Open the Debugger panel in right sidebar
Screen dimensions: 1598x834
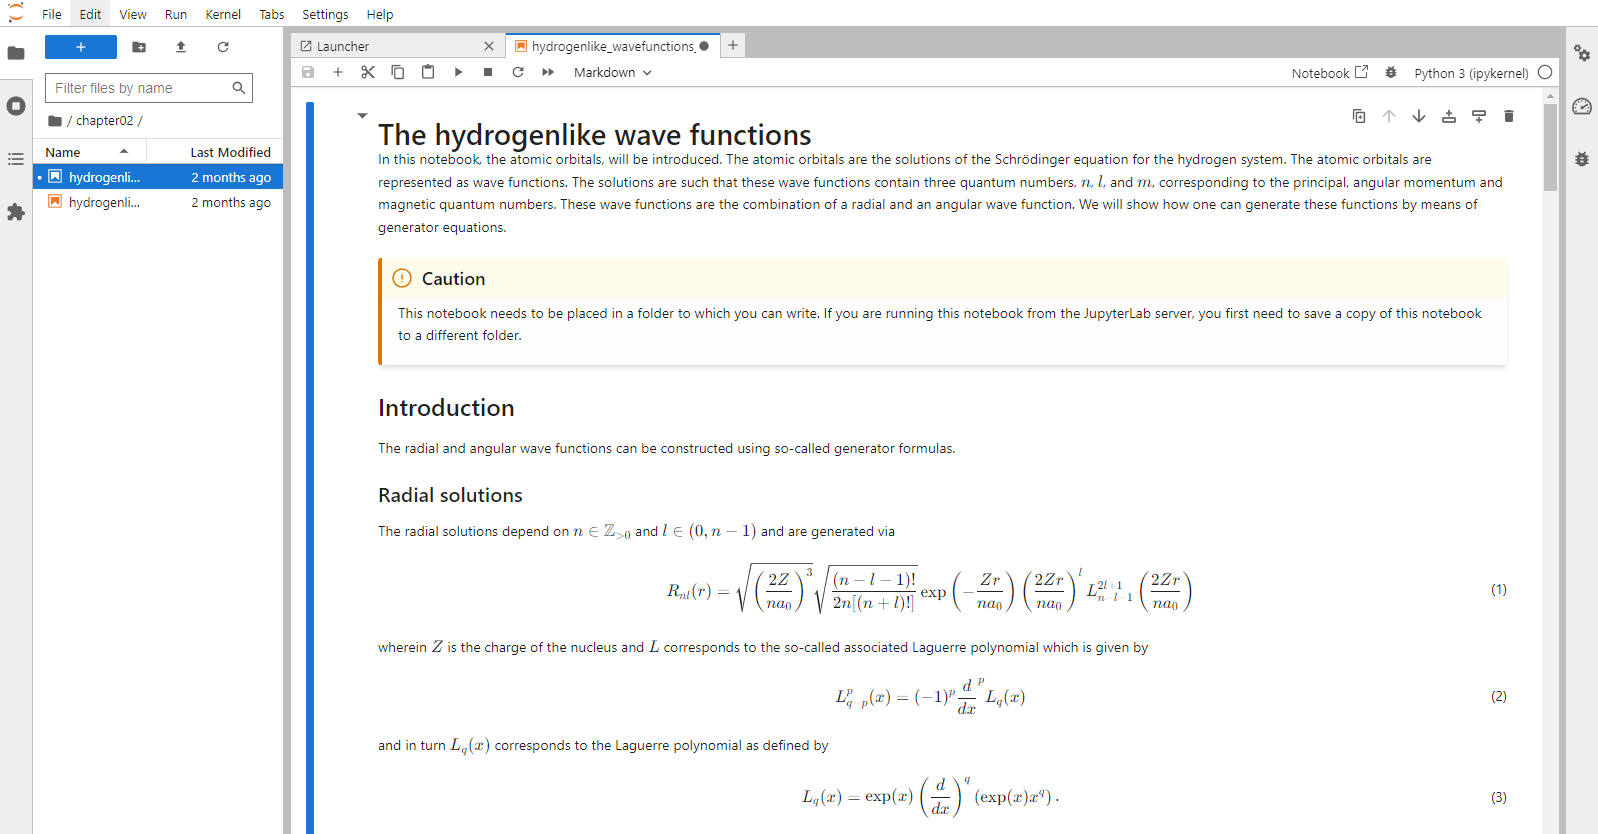tap(1582, 159)
